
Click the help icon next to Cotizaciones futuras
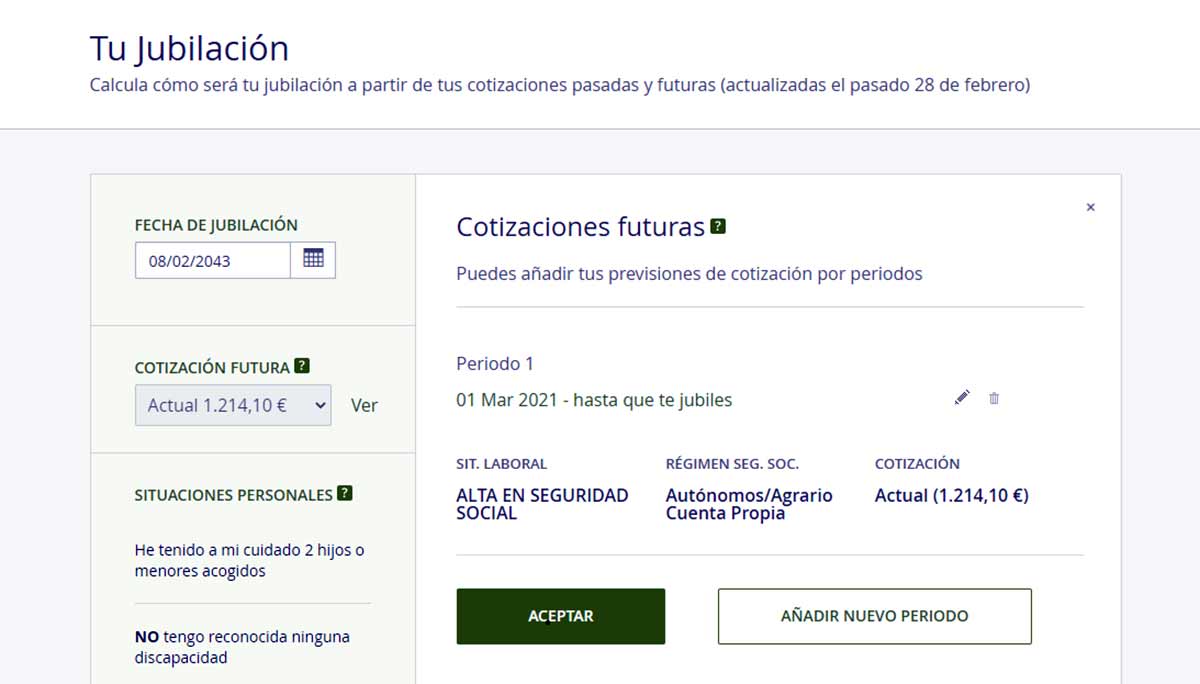click(718, 226)
